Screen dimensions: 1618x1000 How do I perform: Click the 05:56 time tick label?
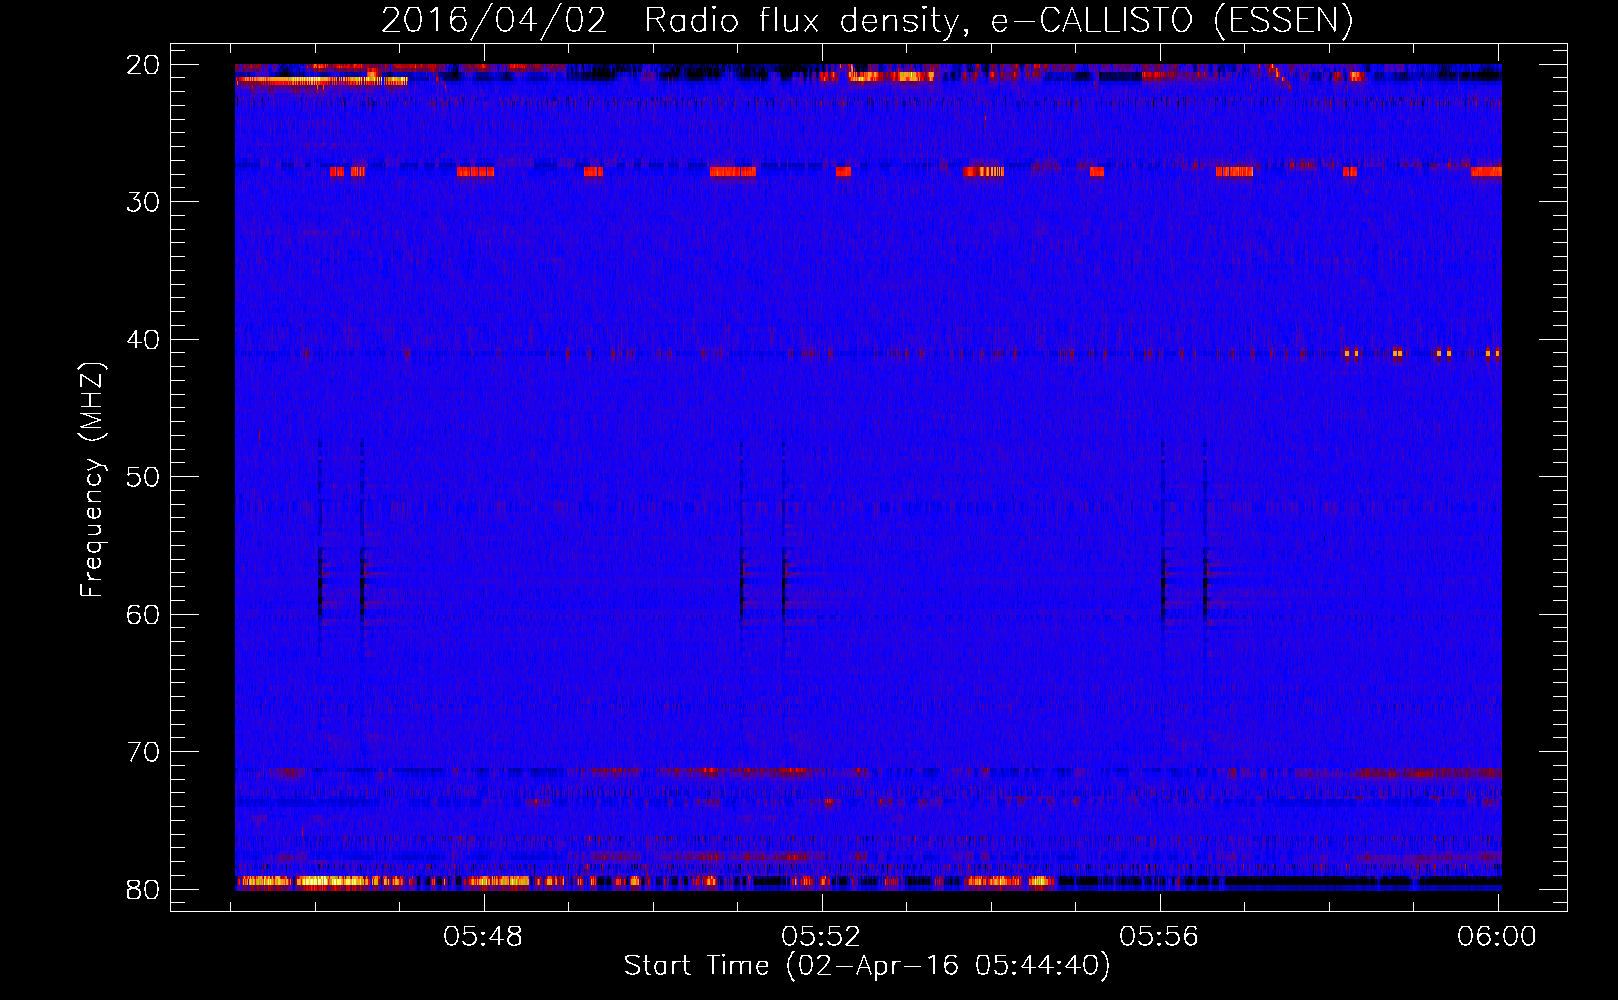[1159, 936]
